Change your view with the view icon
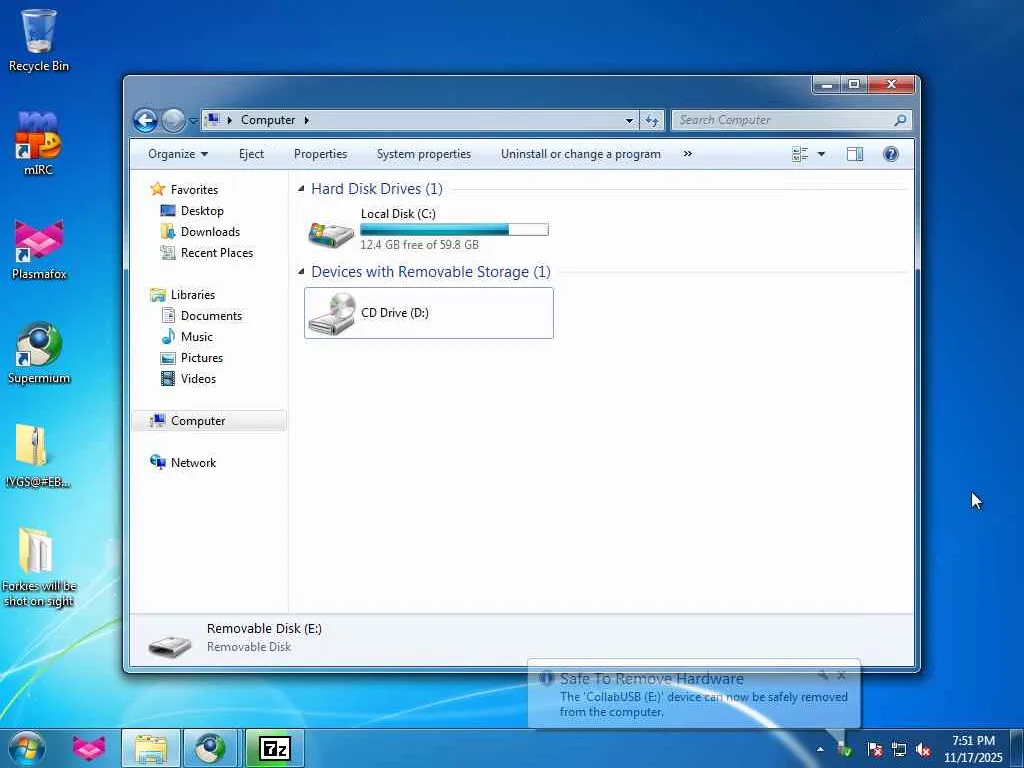Image resolution: width=1024 pixels, height=768 pixels. 799,154
